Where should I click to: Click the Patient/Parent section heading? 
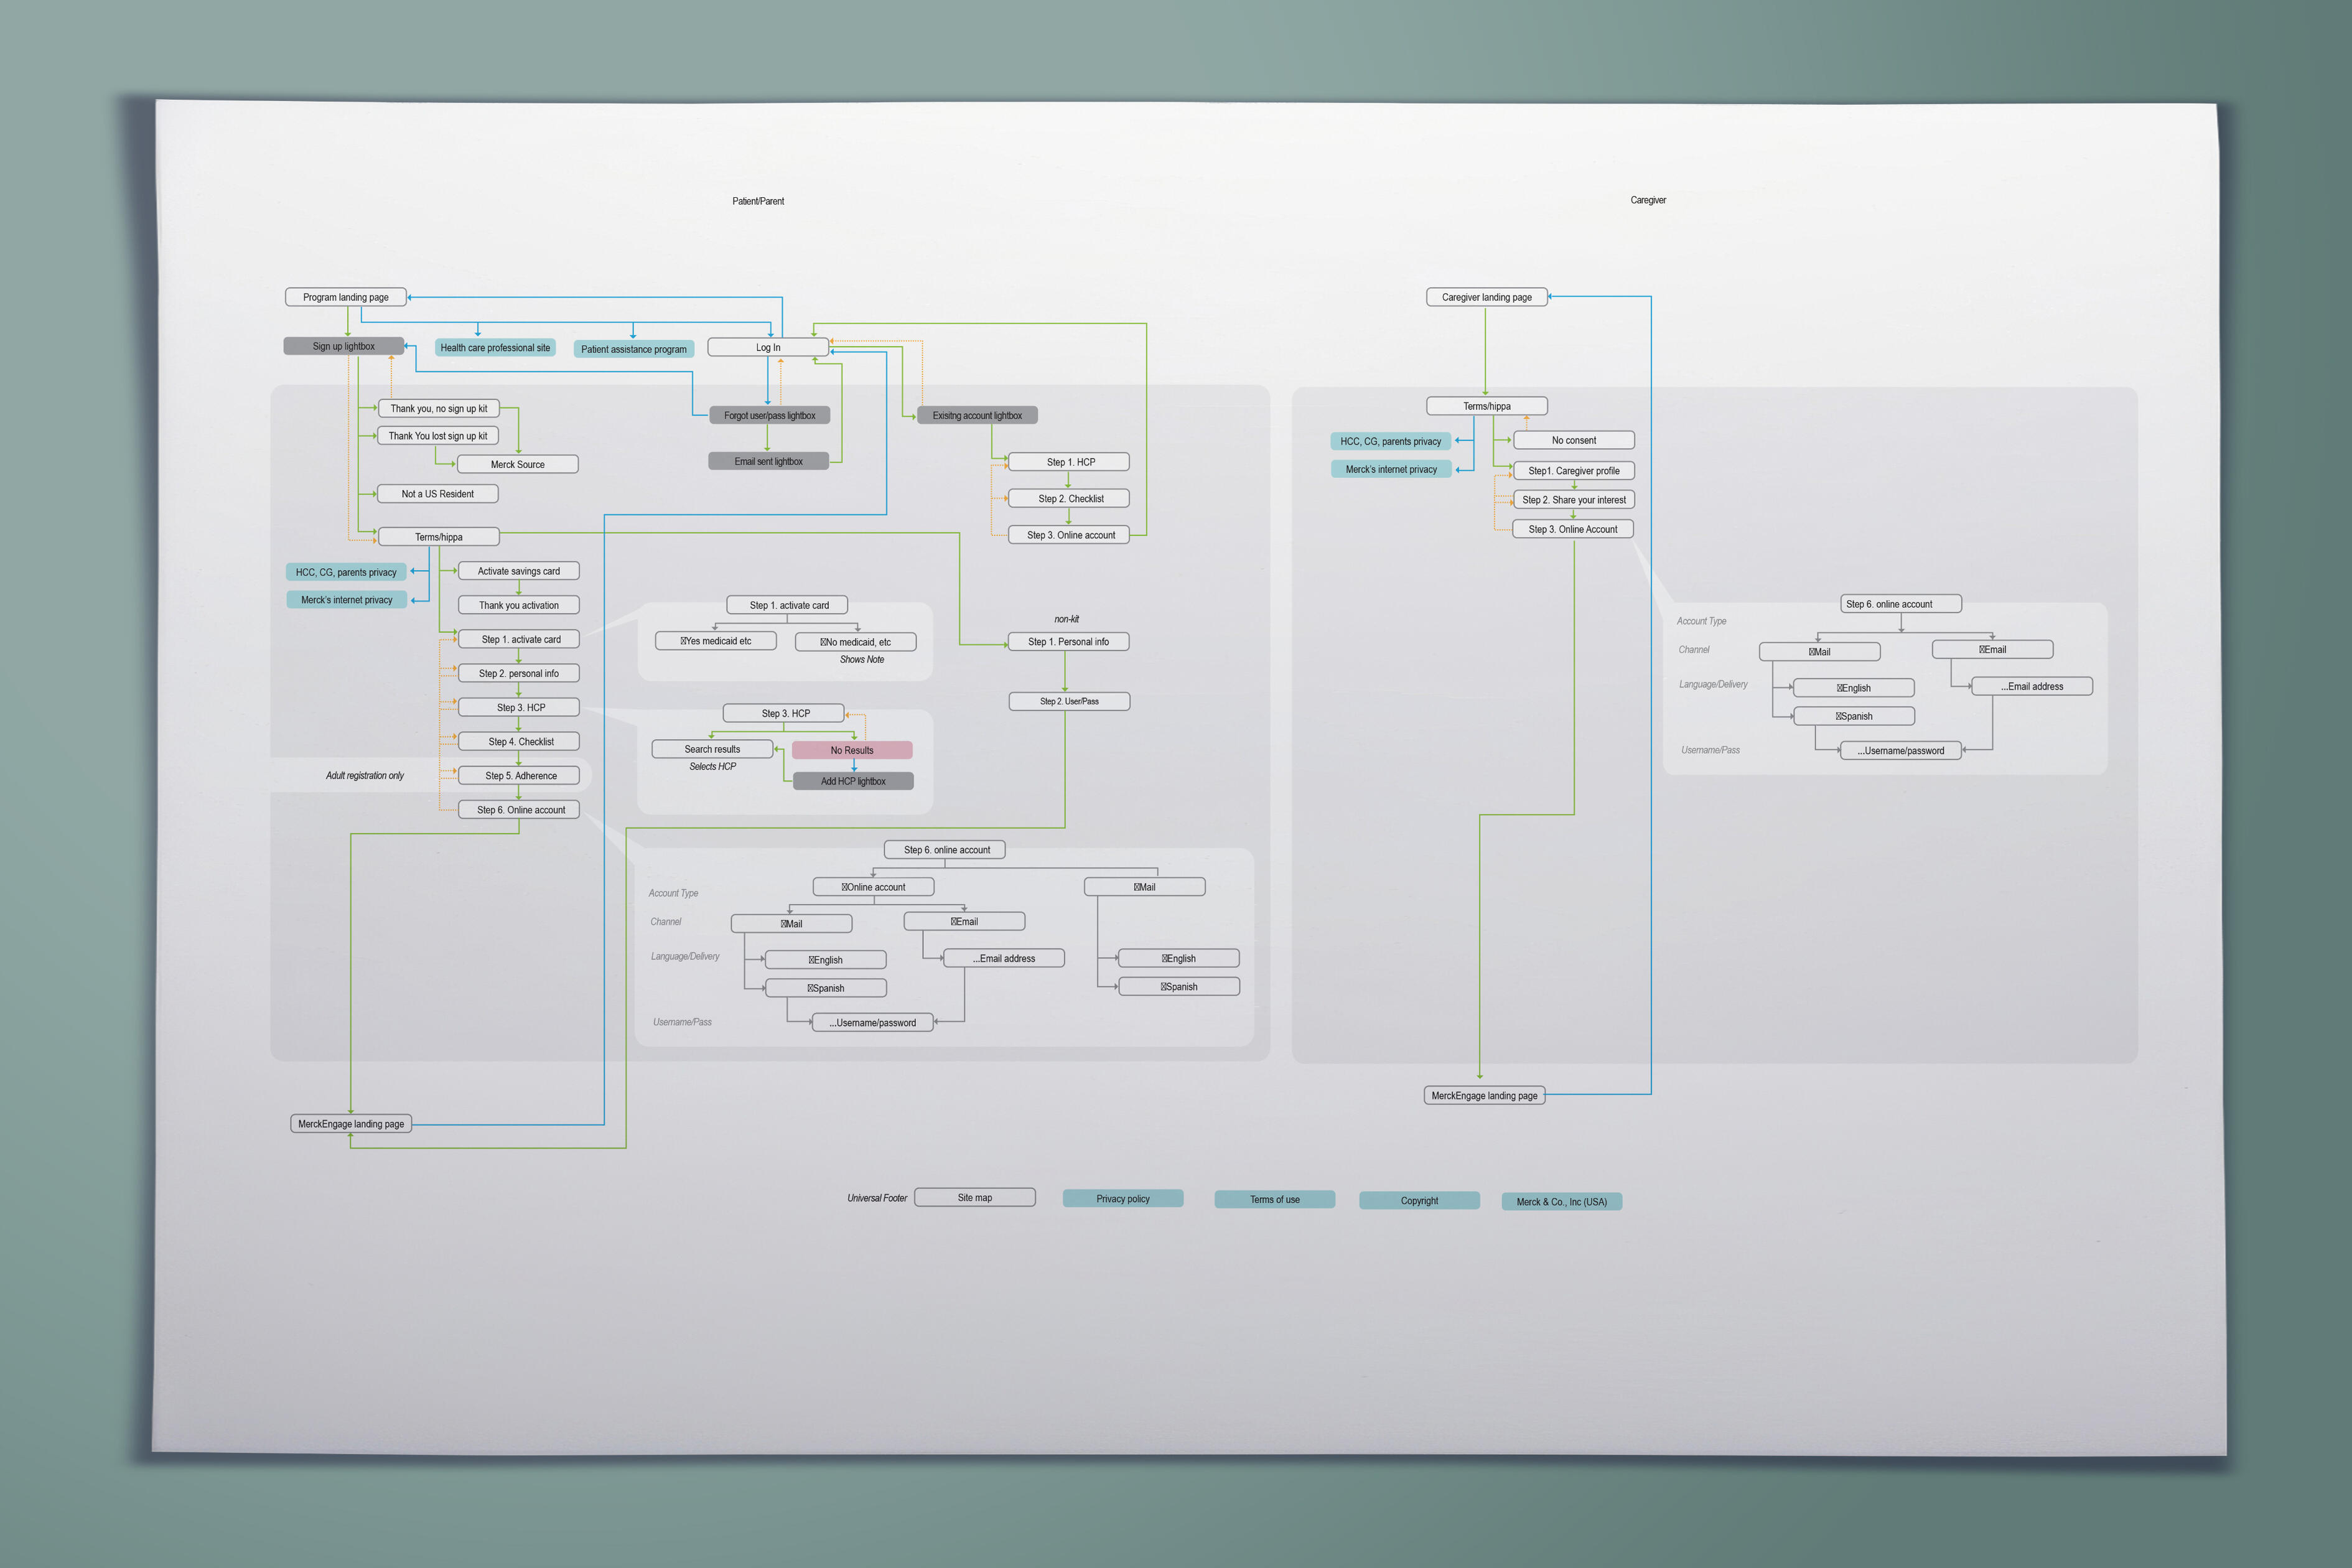(758, 201)
